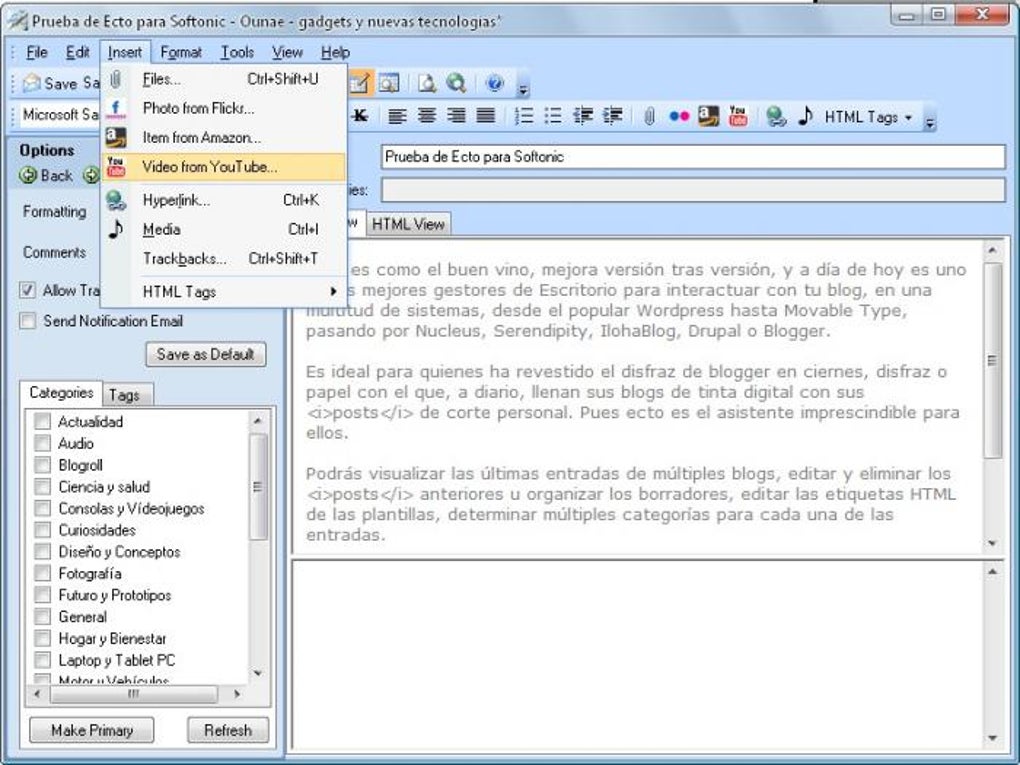Click the category list vertical scrollbar thumb
Screen dimensions: 1020x765
pos(258,487)
